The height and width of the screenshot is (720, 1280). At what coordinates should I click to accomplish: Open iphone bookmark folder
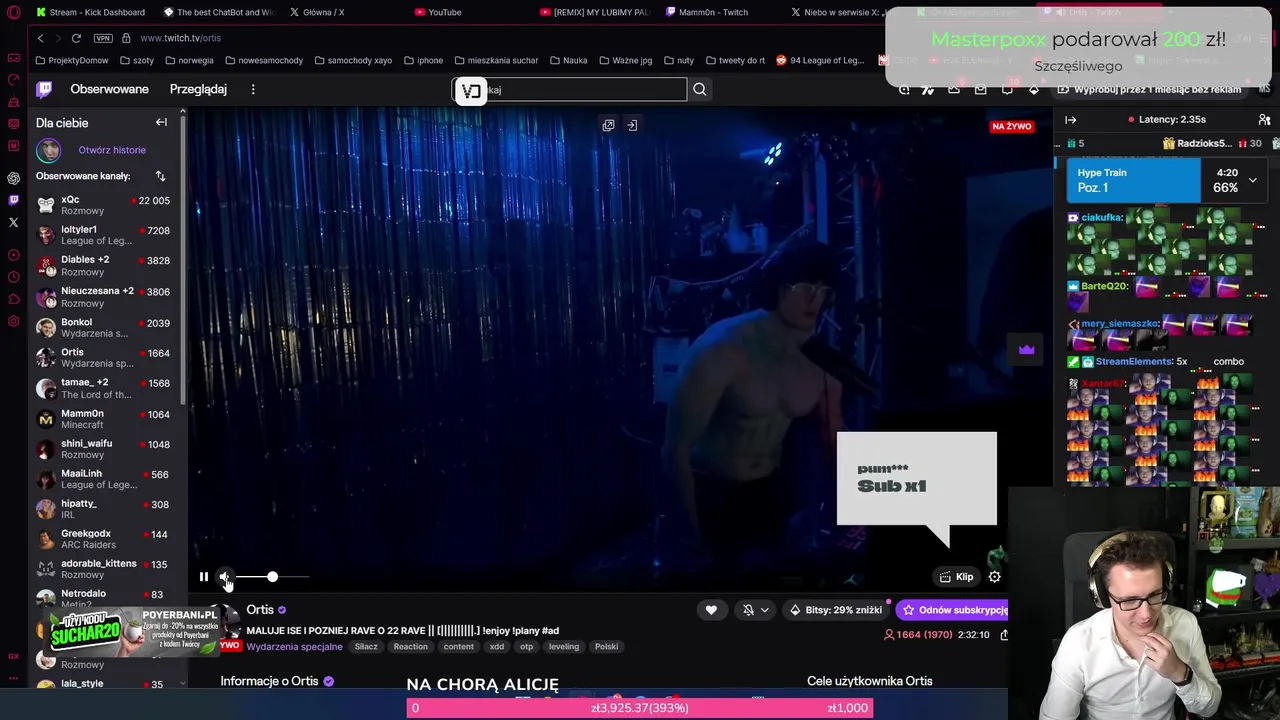point(423,60)
